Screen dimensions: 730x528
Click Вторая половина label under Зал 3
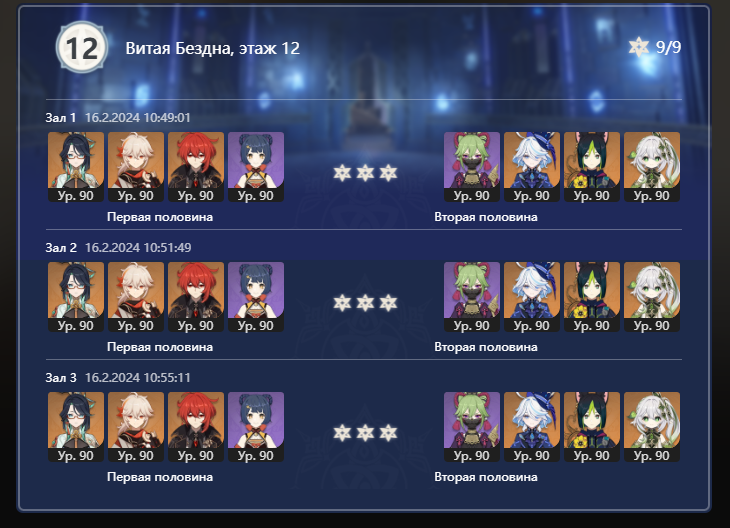[x=486, y=477]
